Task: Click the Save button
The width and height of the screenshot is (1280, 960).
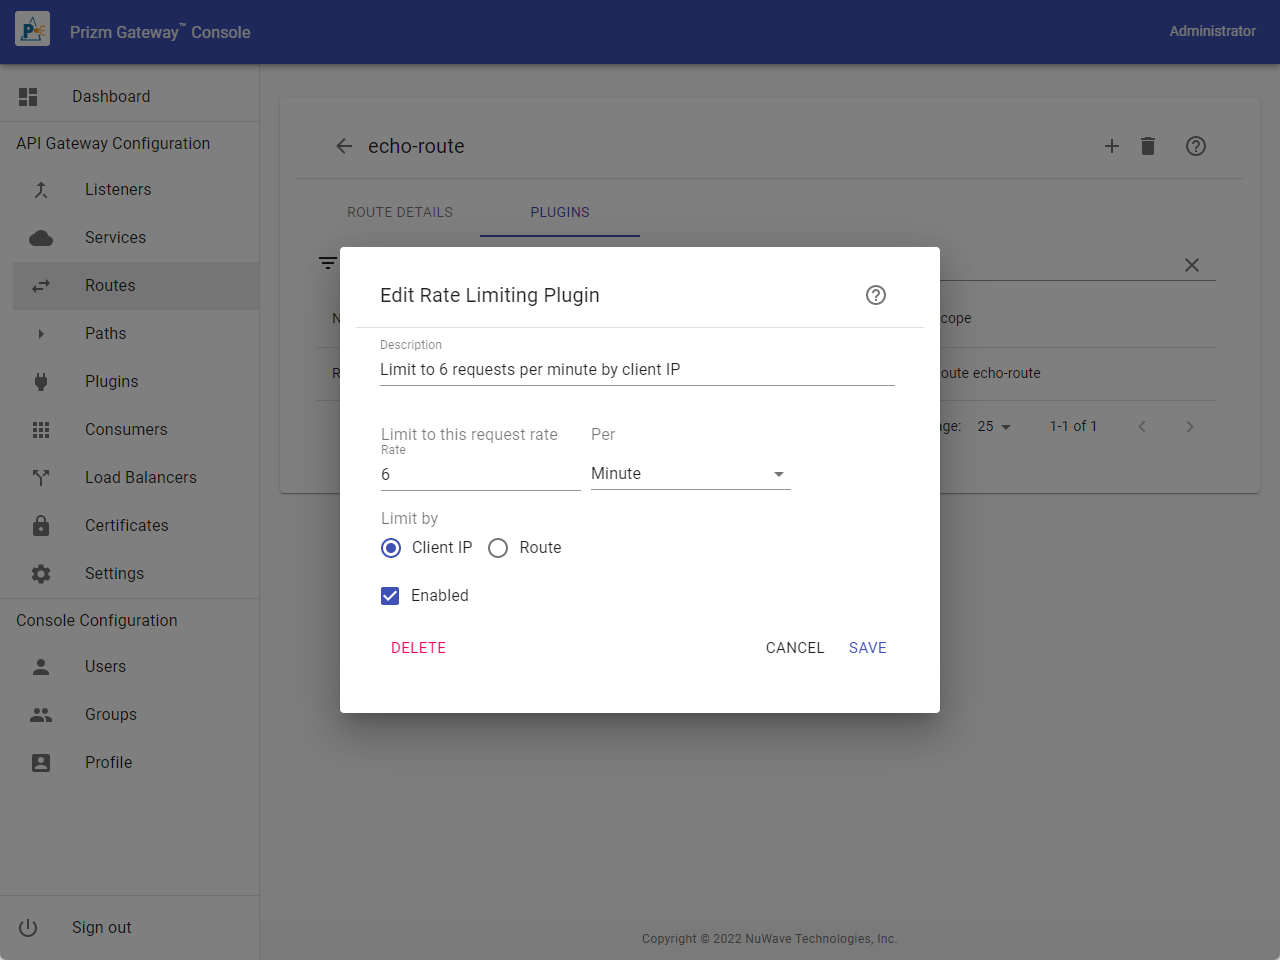Action: point(867,648)
